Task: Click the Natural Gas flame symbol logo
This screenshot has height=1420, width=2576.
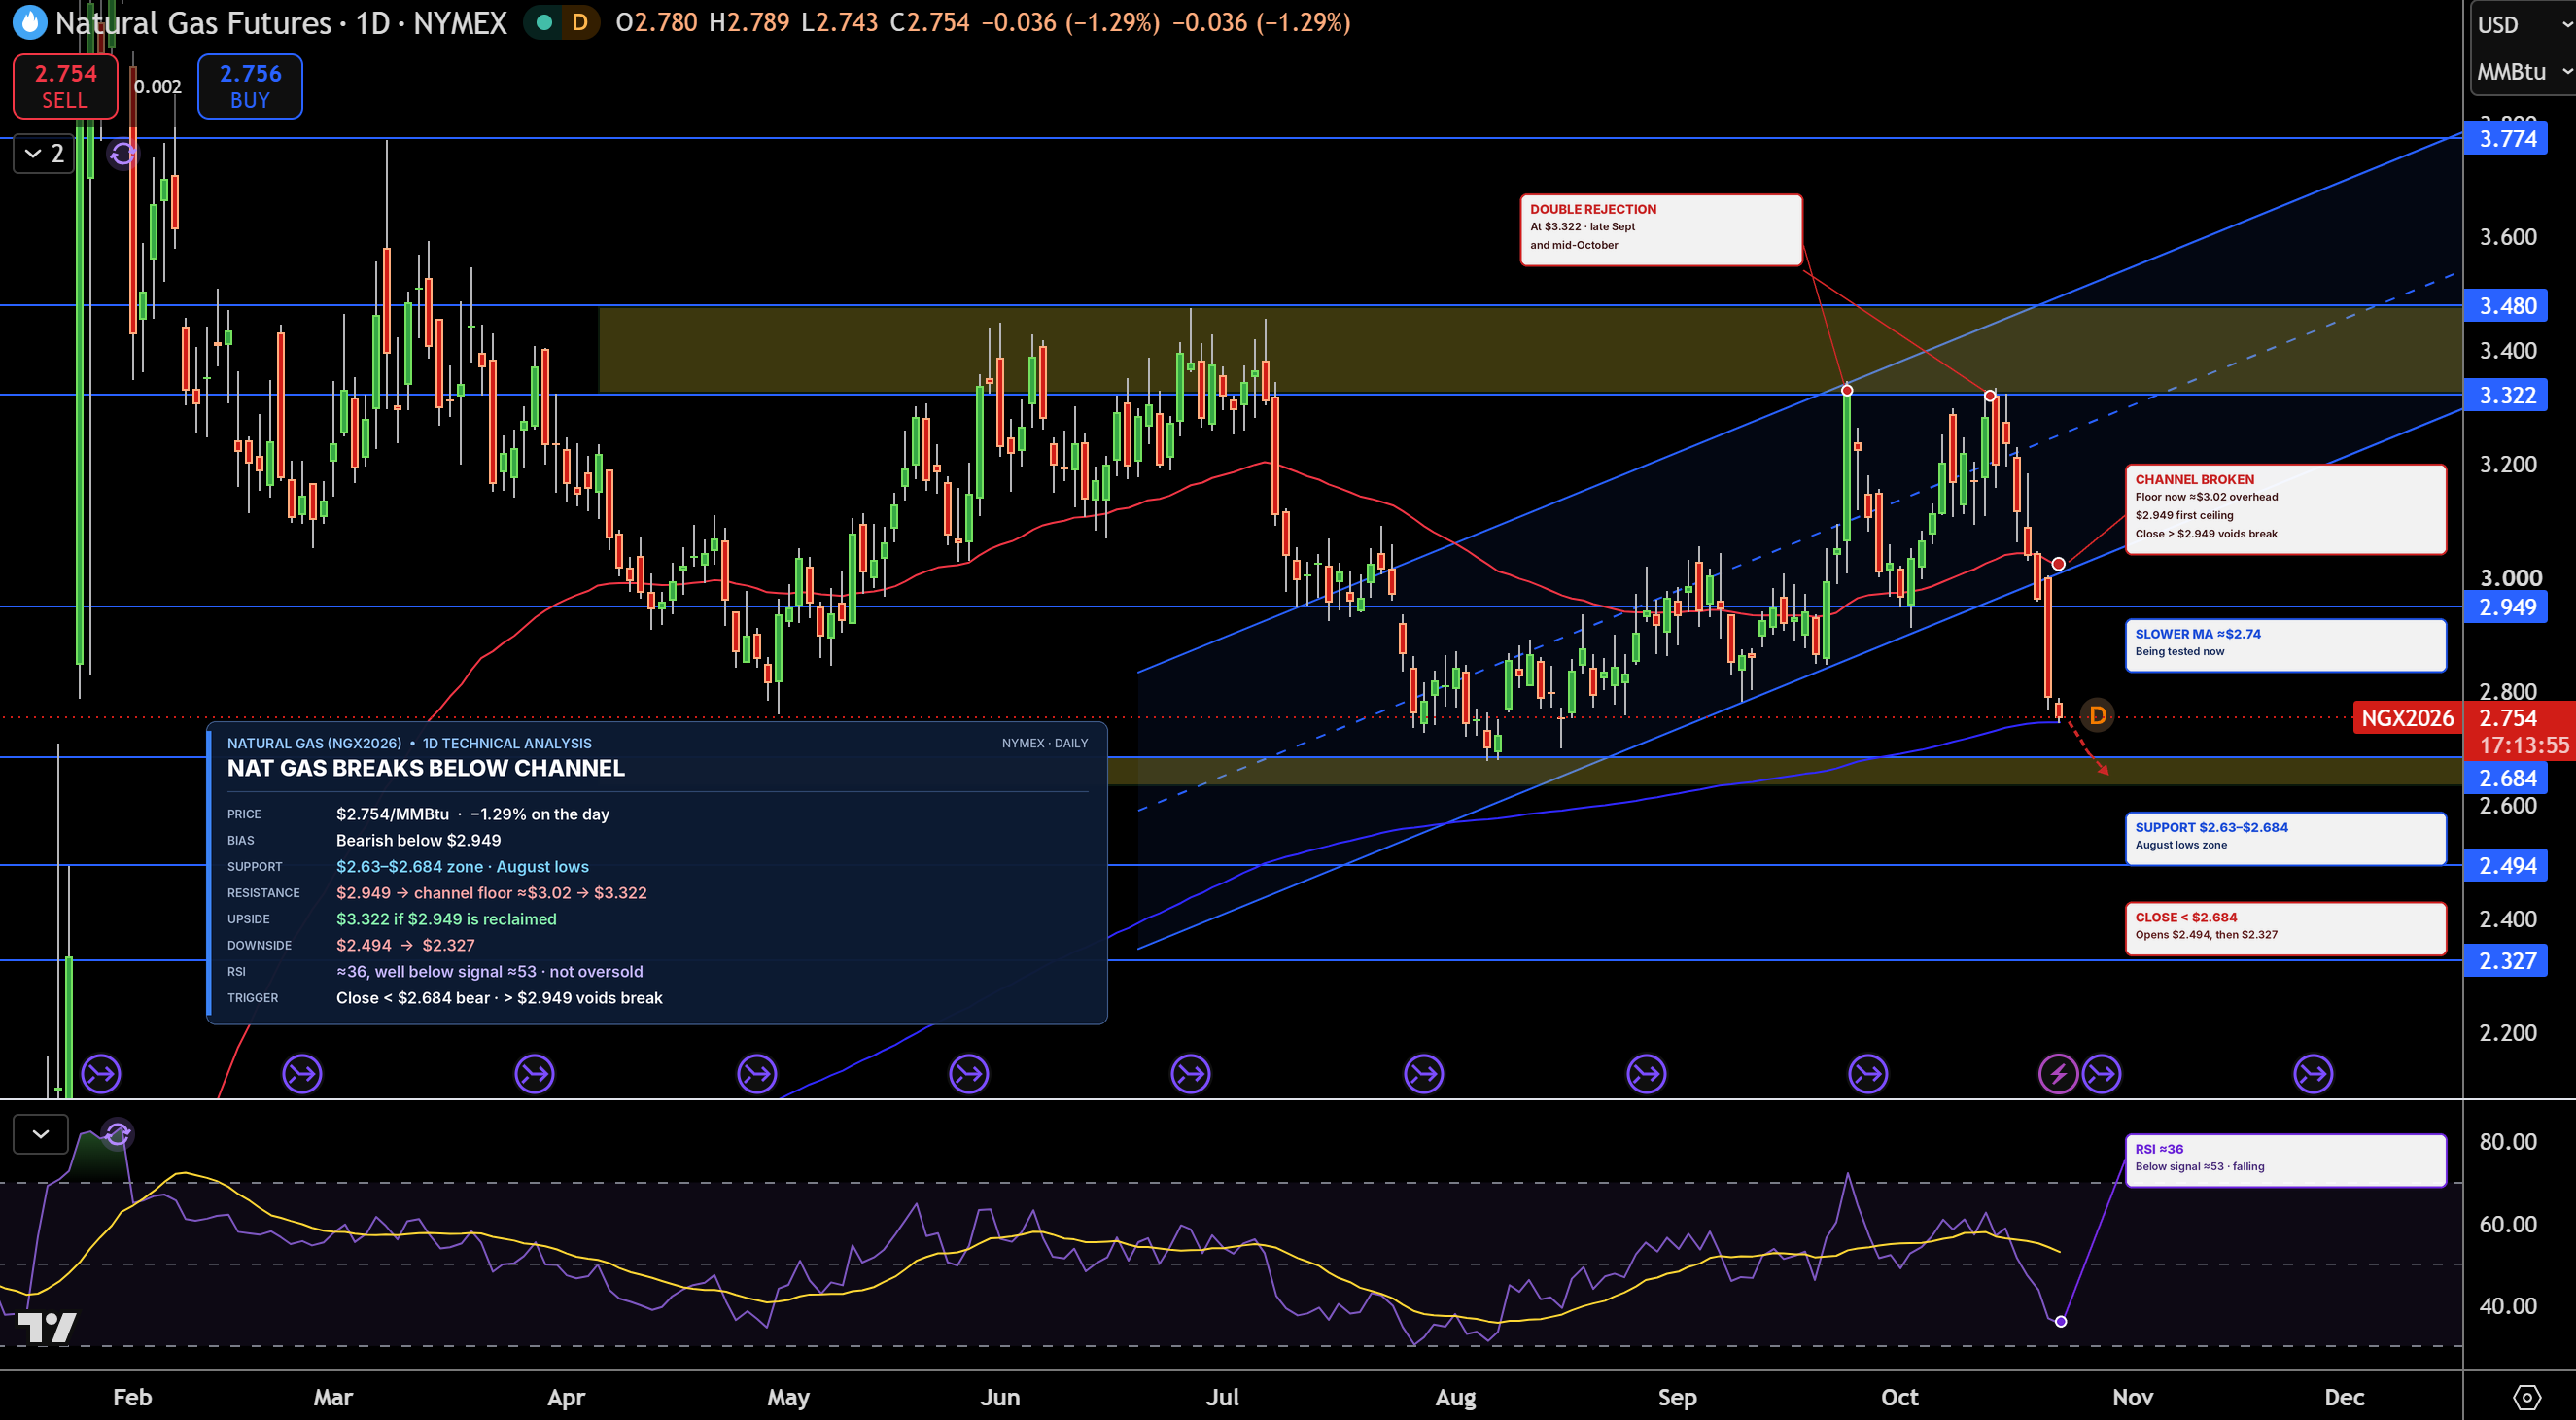Action: click(x=29, y=22)
